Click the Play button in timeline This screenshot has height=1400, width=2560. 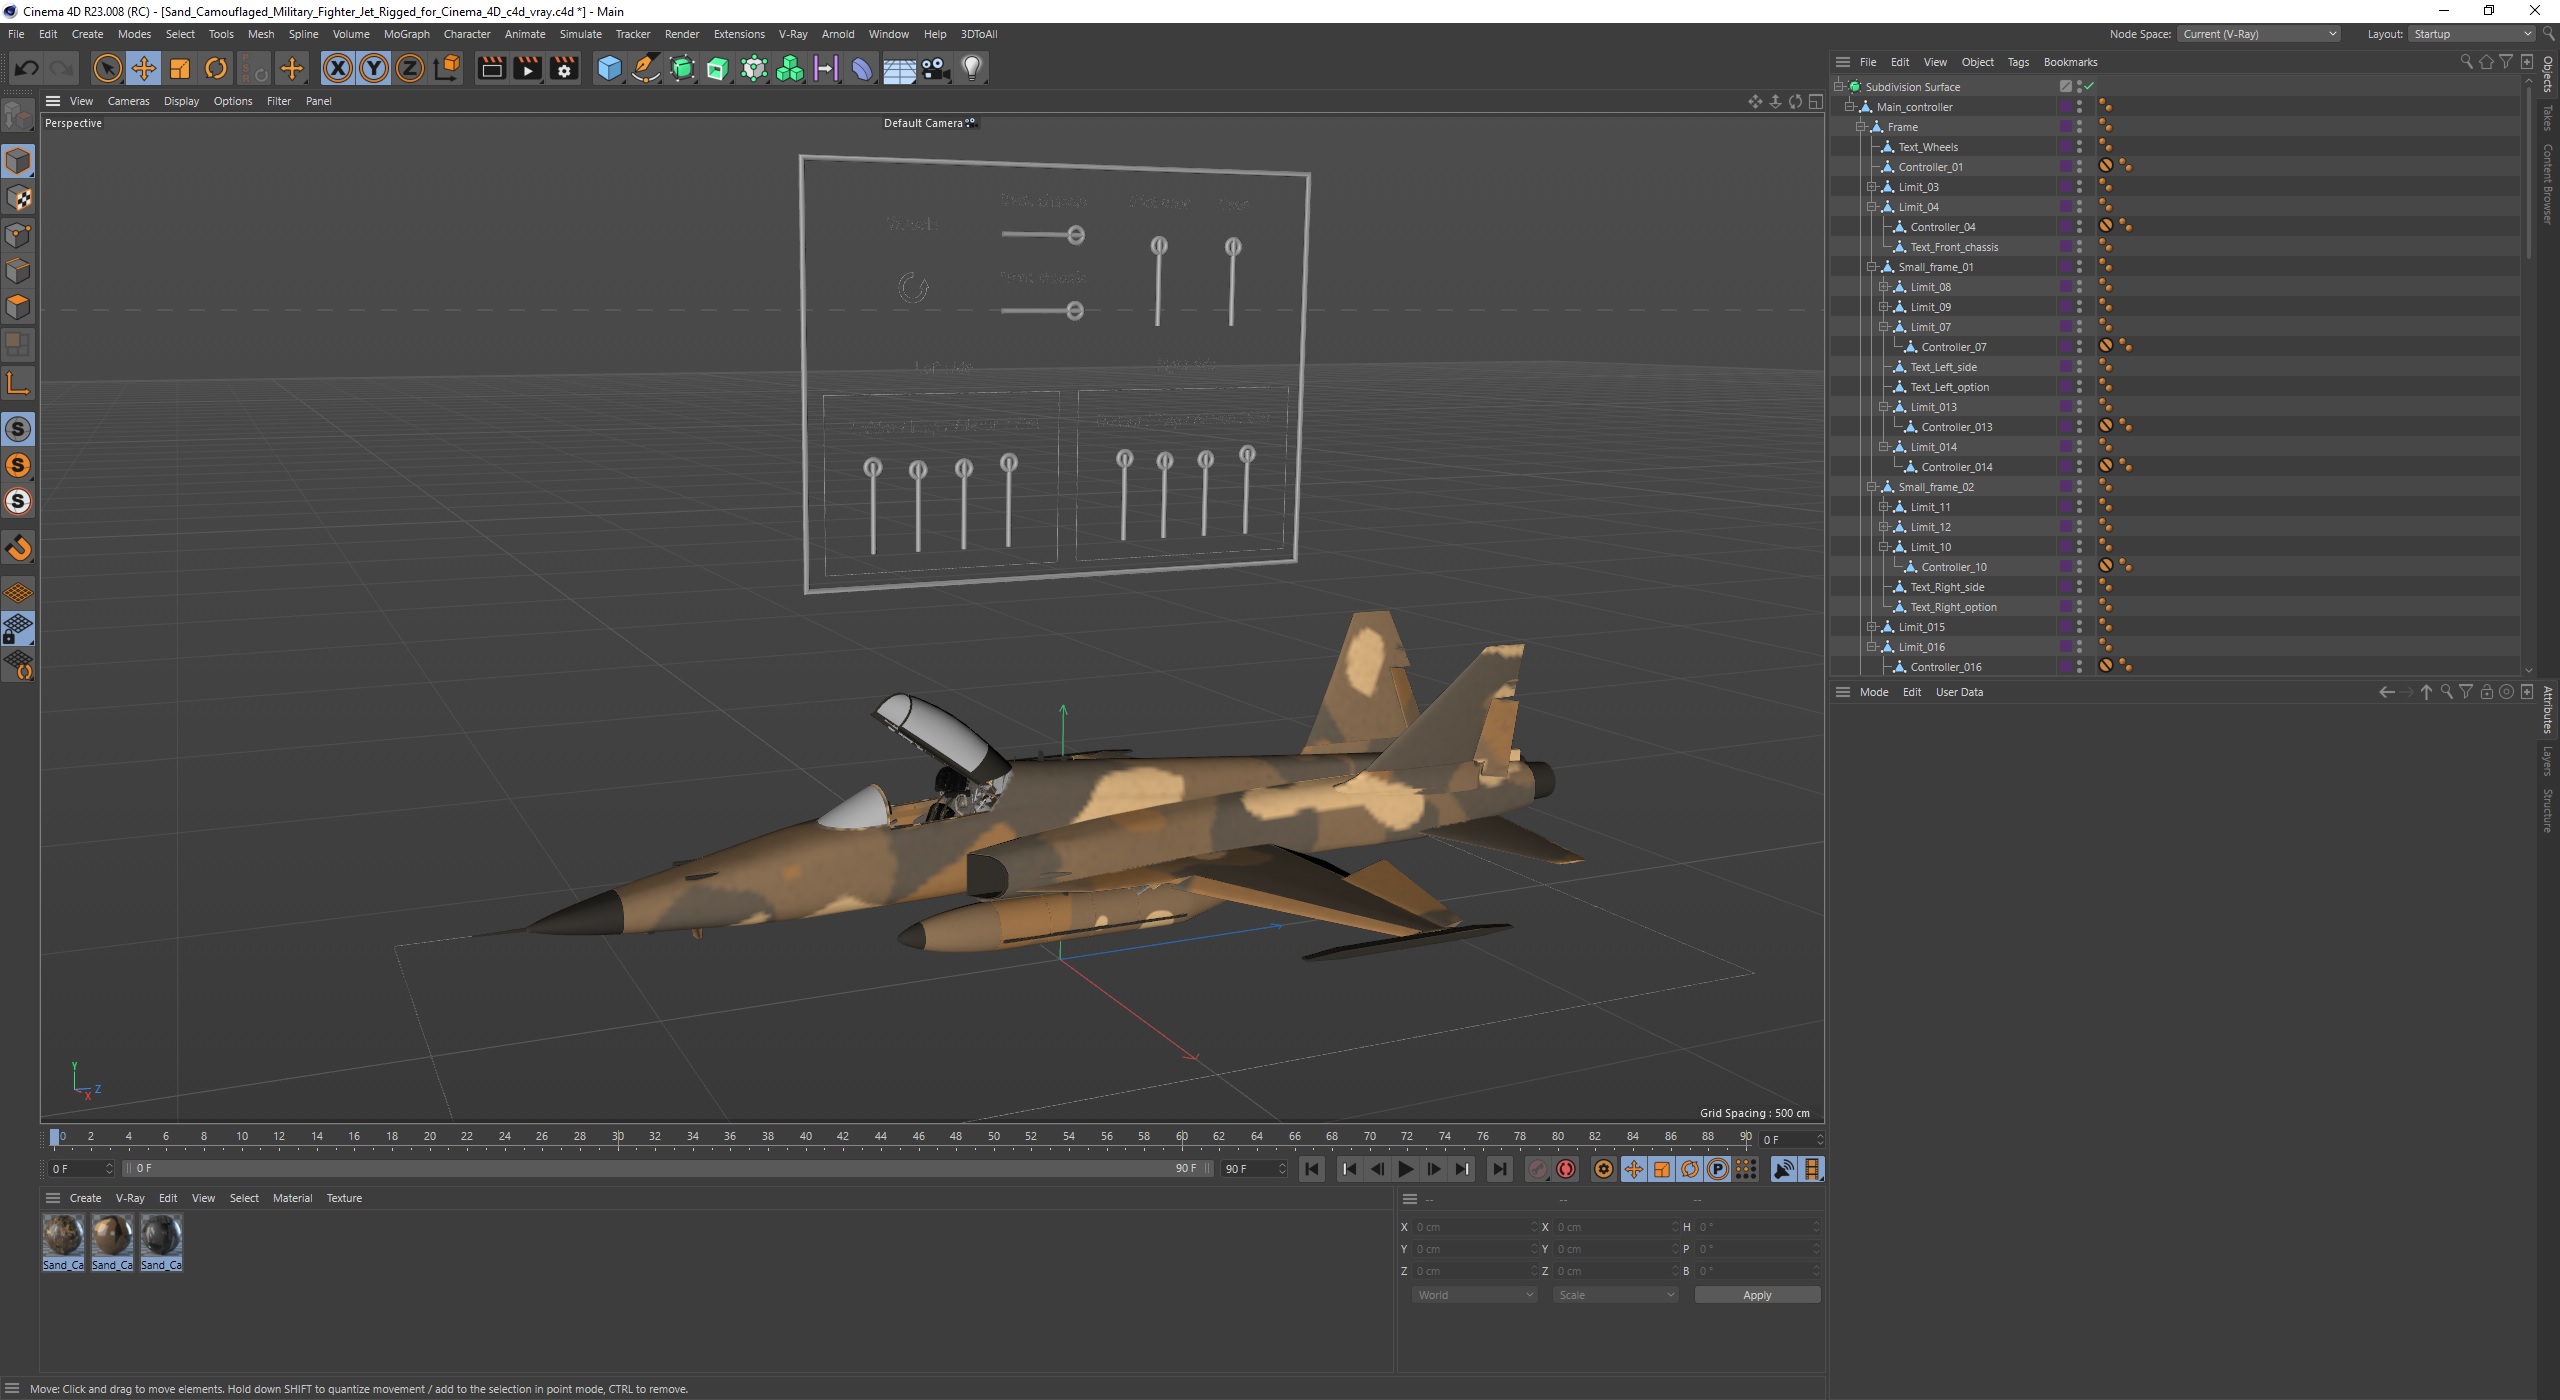(x=1405, y=1169)
